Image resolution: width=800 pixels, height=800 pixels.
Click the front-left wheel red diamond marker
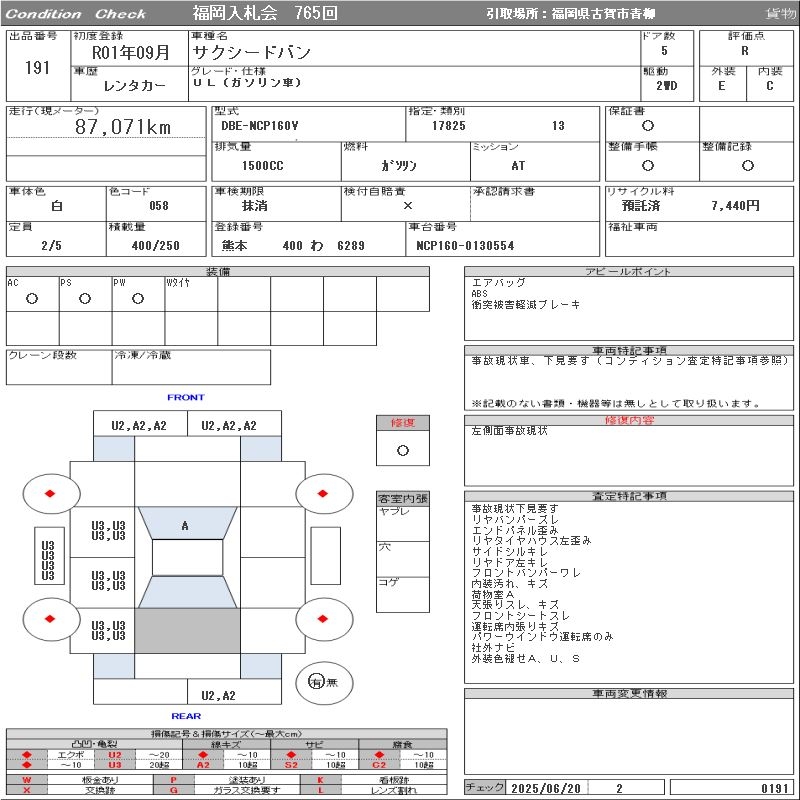pyautogui.click(x=51, y=492)
